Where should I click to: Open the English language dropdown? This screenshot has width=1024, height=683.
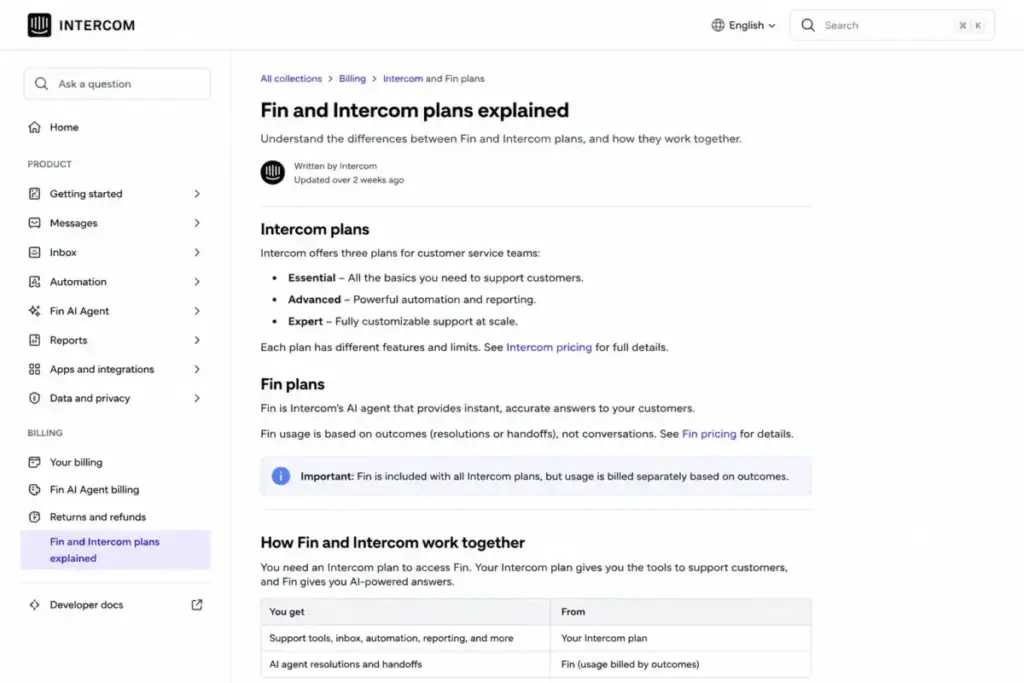tap(744, 25)
